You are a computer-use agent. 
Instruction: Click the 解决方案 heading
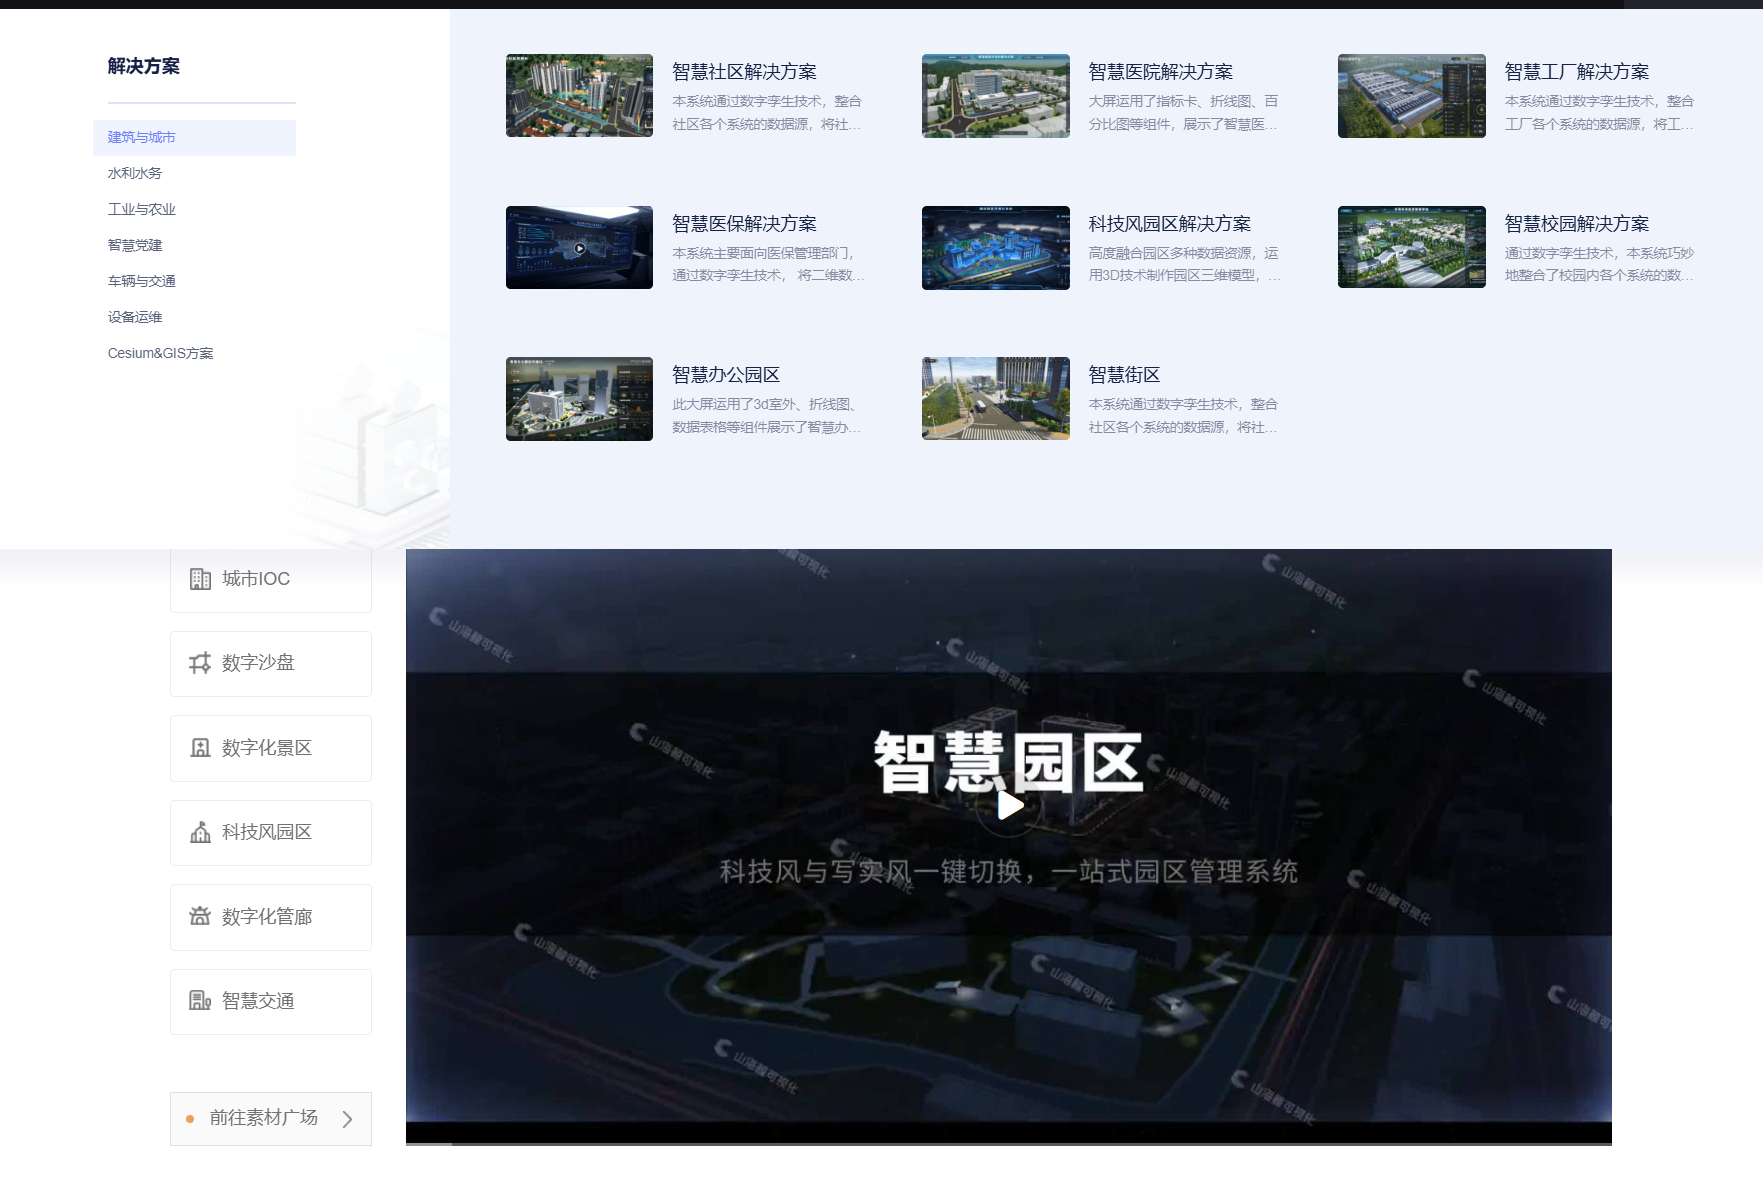pos(144,66)
